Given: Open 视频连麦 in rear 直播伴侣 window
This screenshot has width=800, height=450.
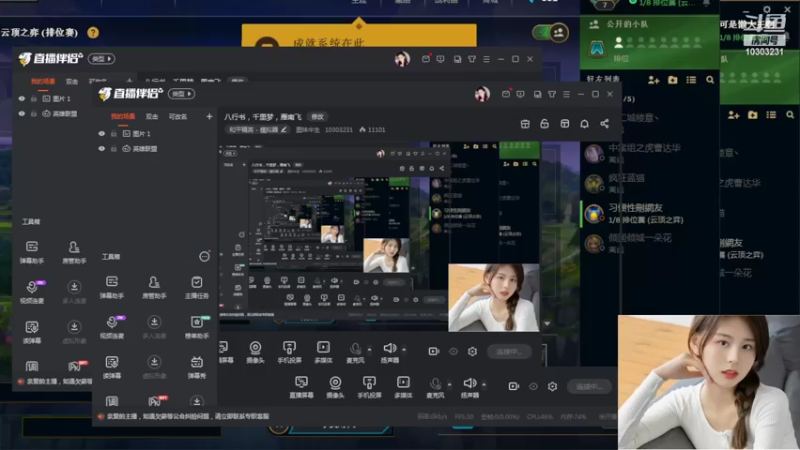Looking at the screenshot, I should pos(32,291).
